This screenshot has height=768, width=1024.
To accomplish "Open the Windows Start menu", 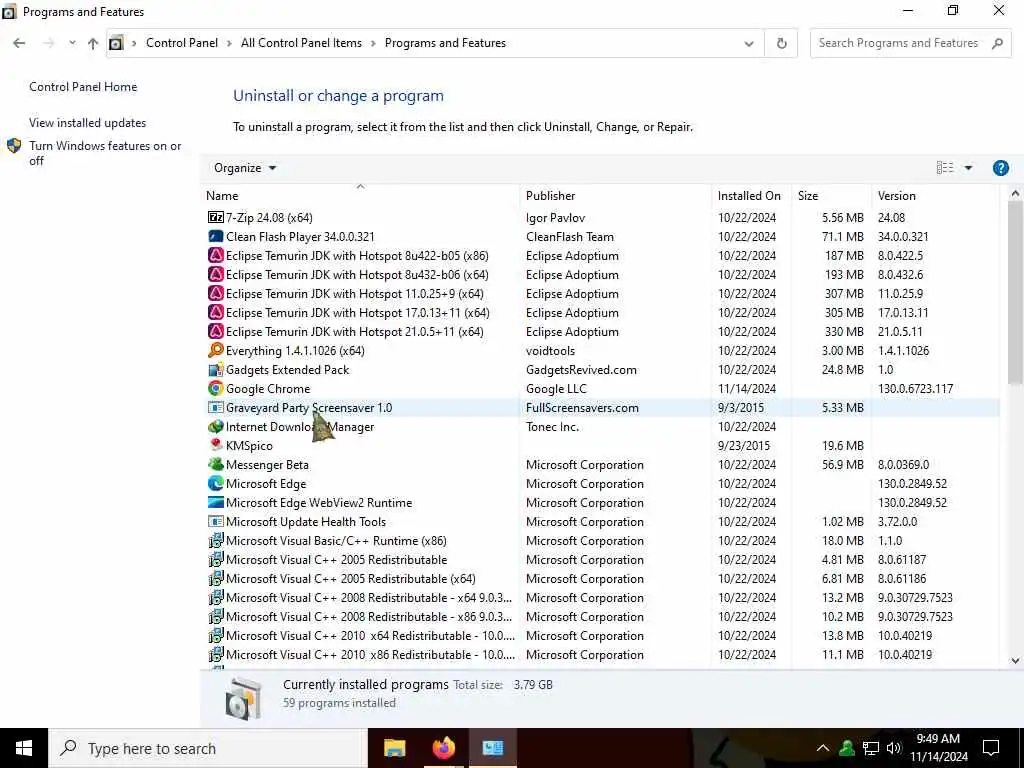I will pyautogui.click(x=24, y=748).
